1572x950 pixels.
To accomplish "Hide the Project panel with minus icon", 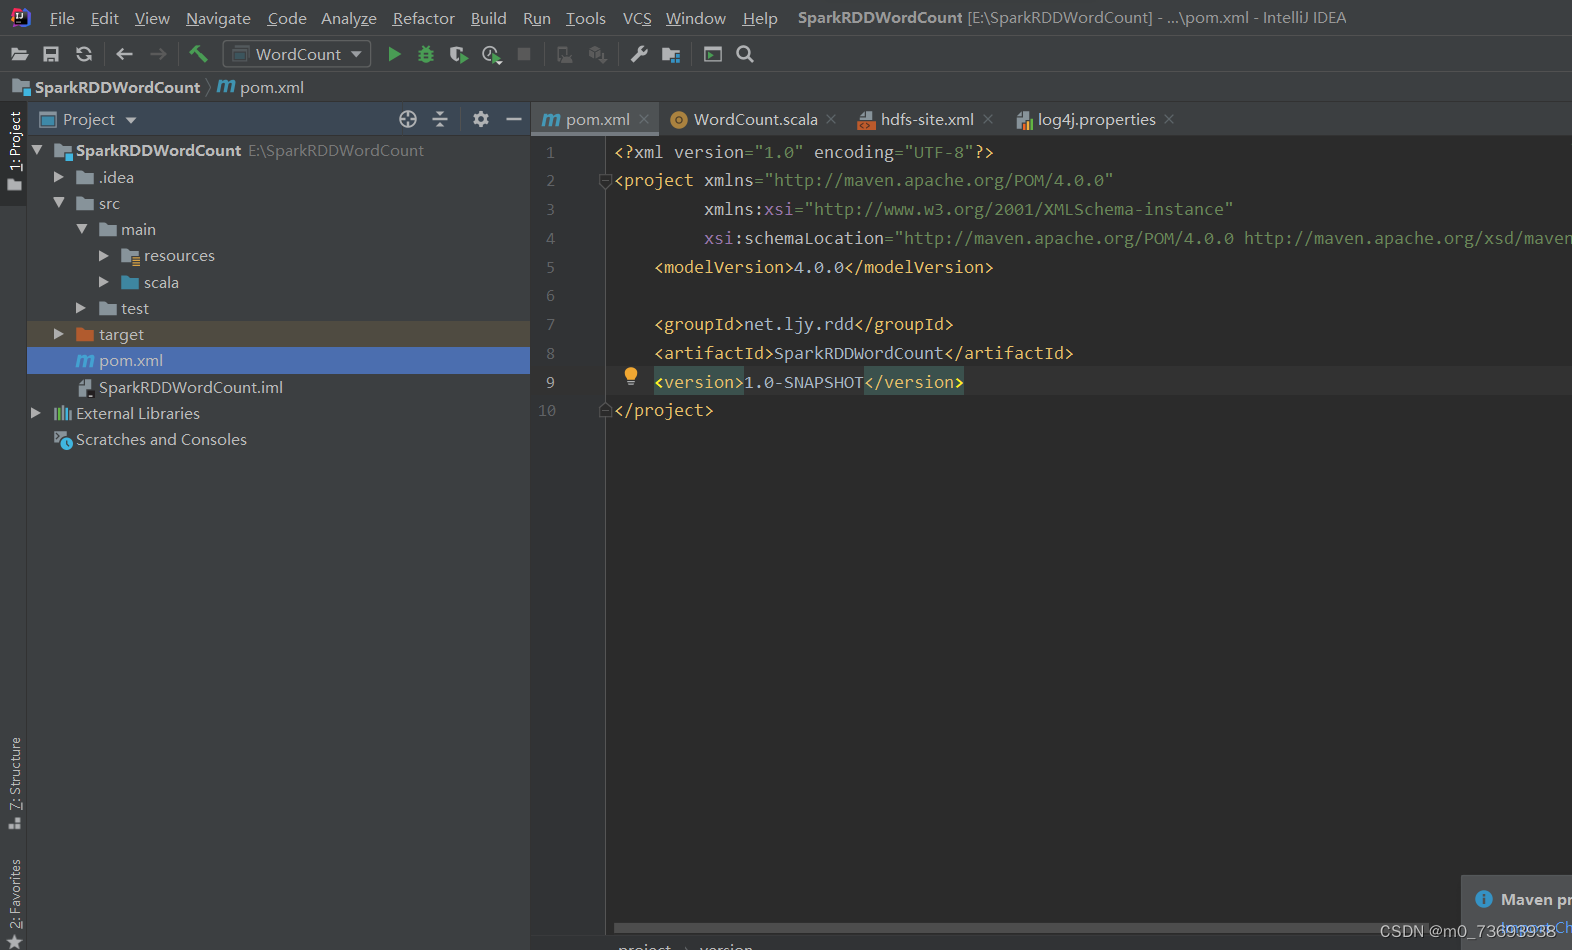I will (x=514, y=119).
